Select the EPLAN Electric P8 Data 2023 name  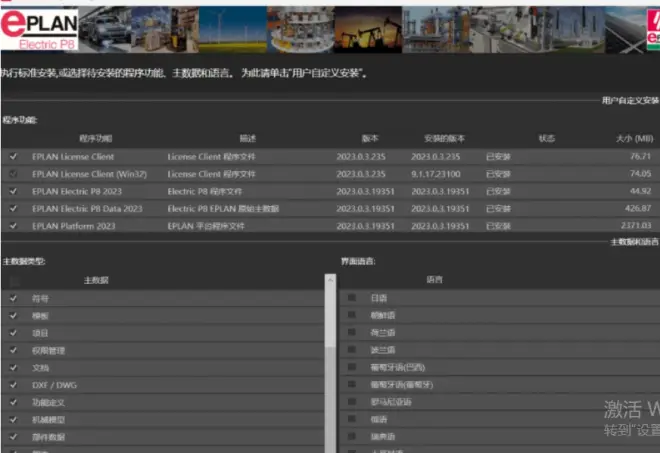(87, 208)
